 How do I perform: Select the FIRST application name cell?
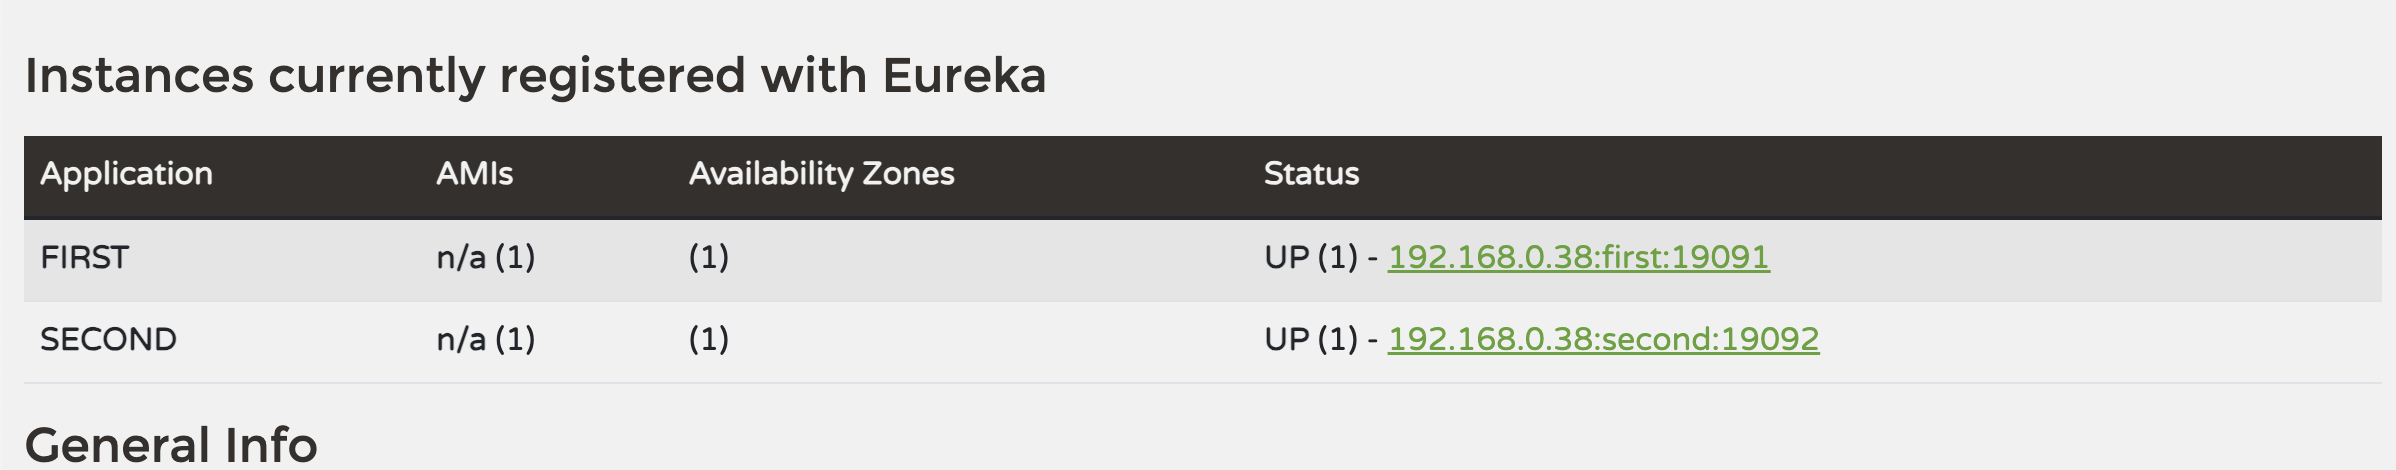tap(84, 257)
